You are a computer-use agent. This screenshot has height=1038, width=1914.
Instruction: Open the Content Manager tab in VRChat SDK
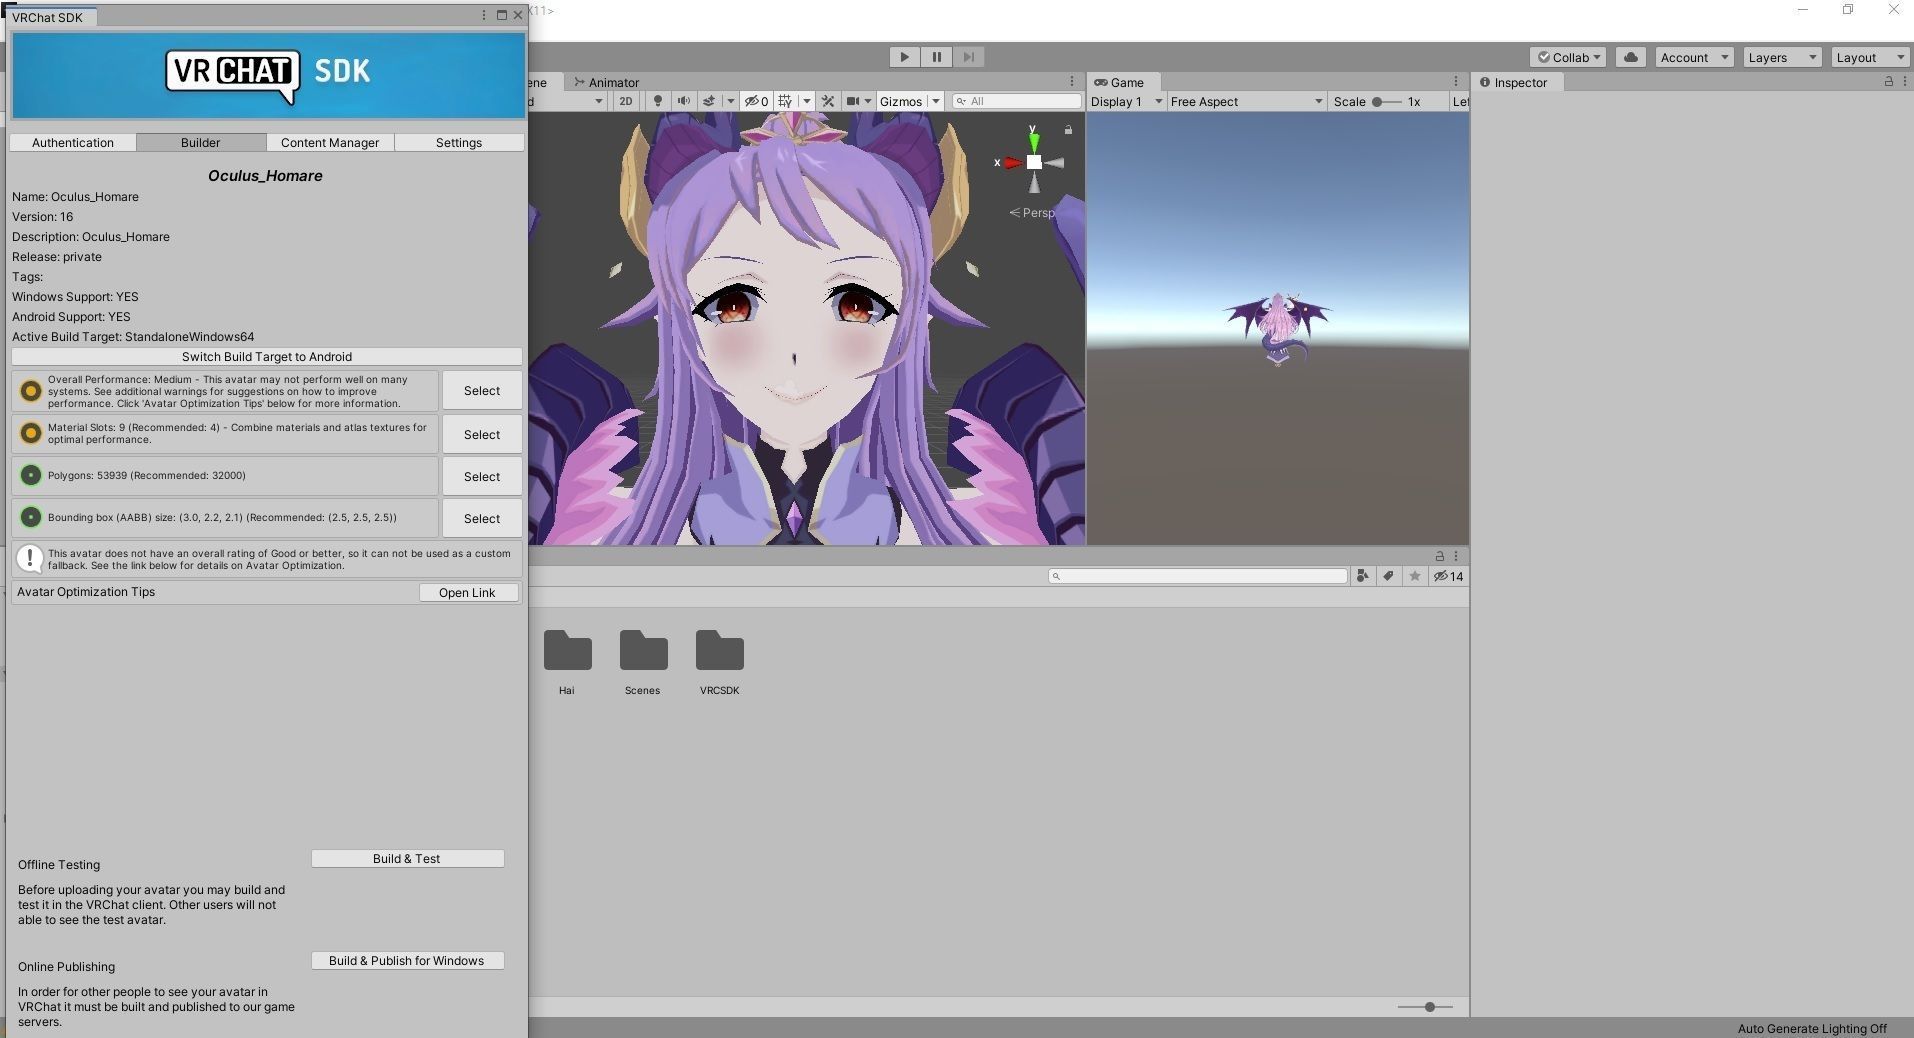point(329,142)
